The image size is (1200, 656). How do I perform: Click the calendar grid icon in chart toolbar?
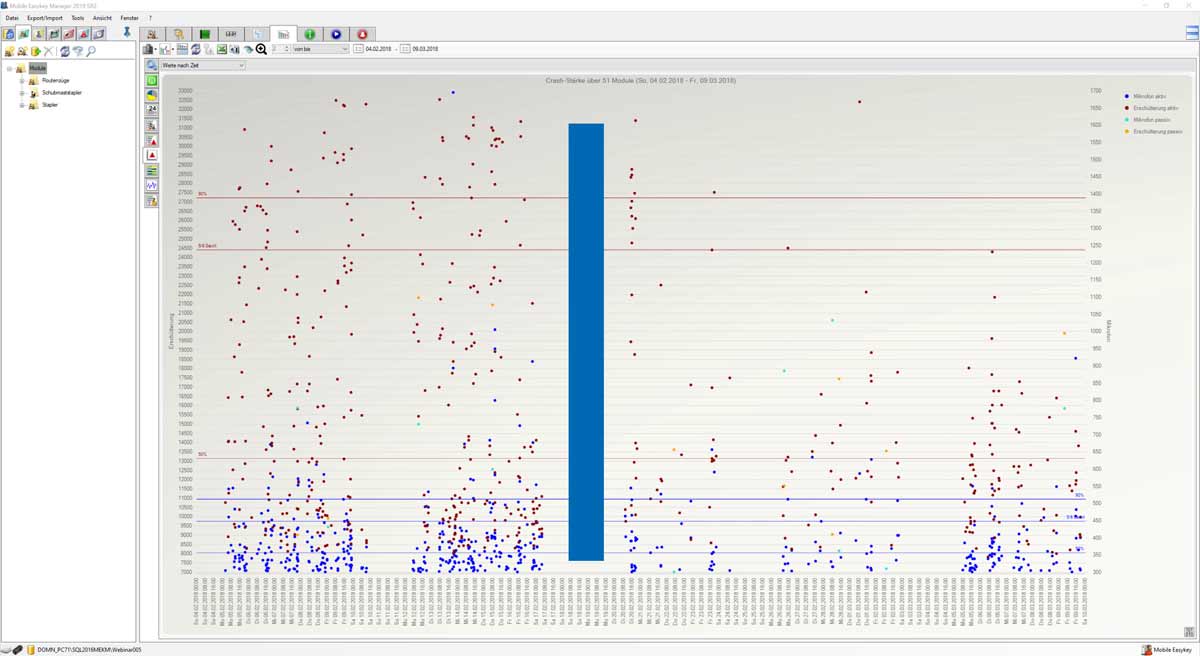click(183, 49)
